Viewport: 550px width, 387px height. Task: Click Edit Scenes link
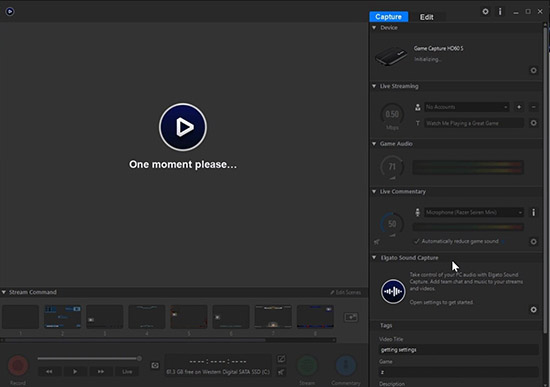[346, 292]
